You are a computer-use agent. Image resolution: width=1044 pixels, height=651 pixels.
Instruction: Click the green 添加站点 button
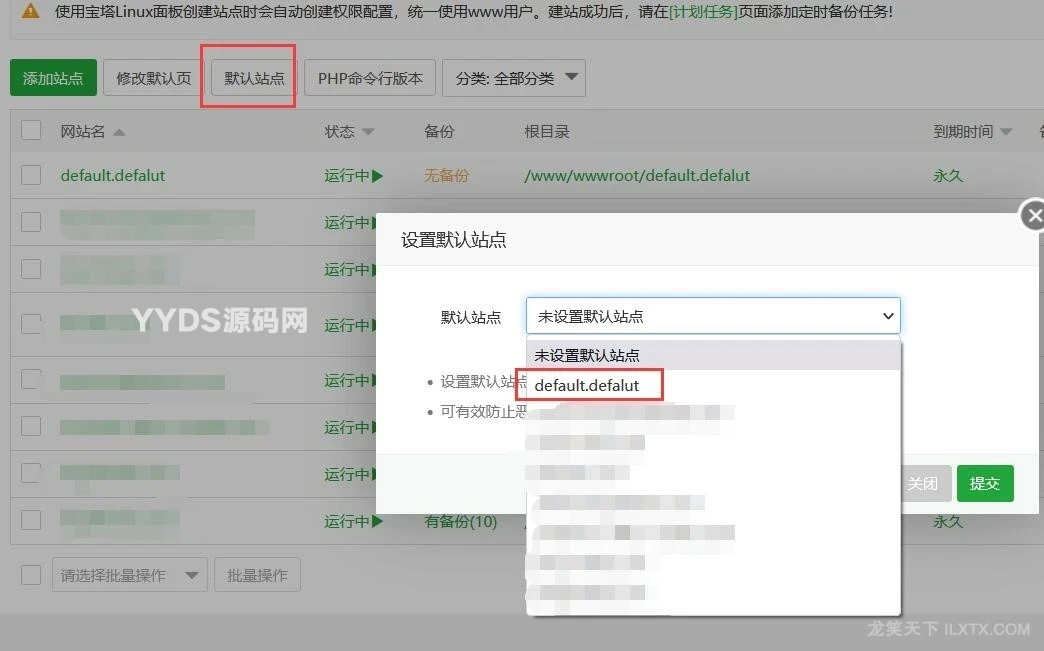(53, 78)
